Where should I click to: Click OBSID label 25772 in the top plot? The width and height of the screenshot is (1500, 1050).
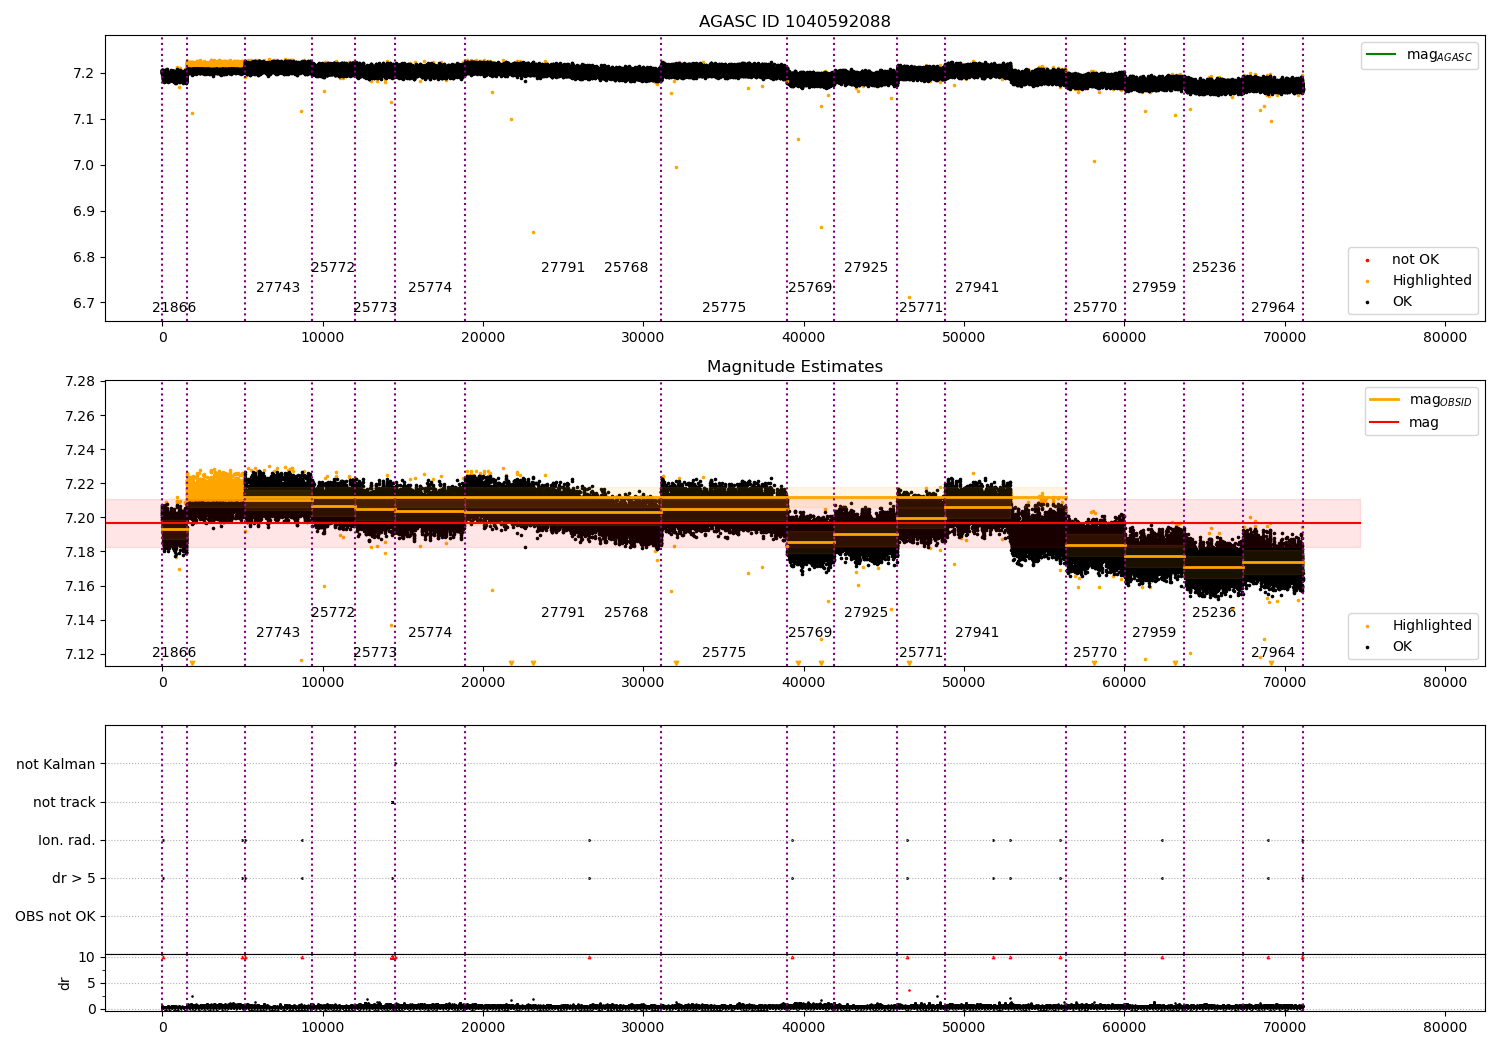pyautogui.click(x=333, y=268)
